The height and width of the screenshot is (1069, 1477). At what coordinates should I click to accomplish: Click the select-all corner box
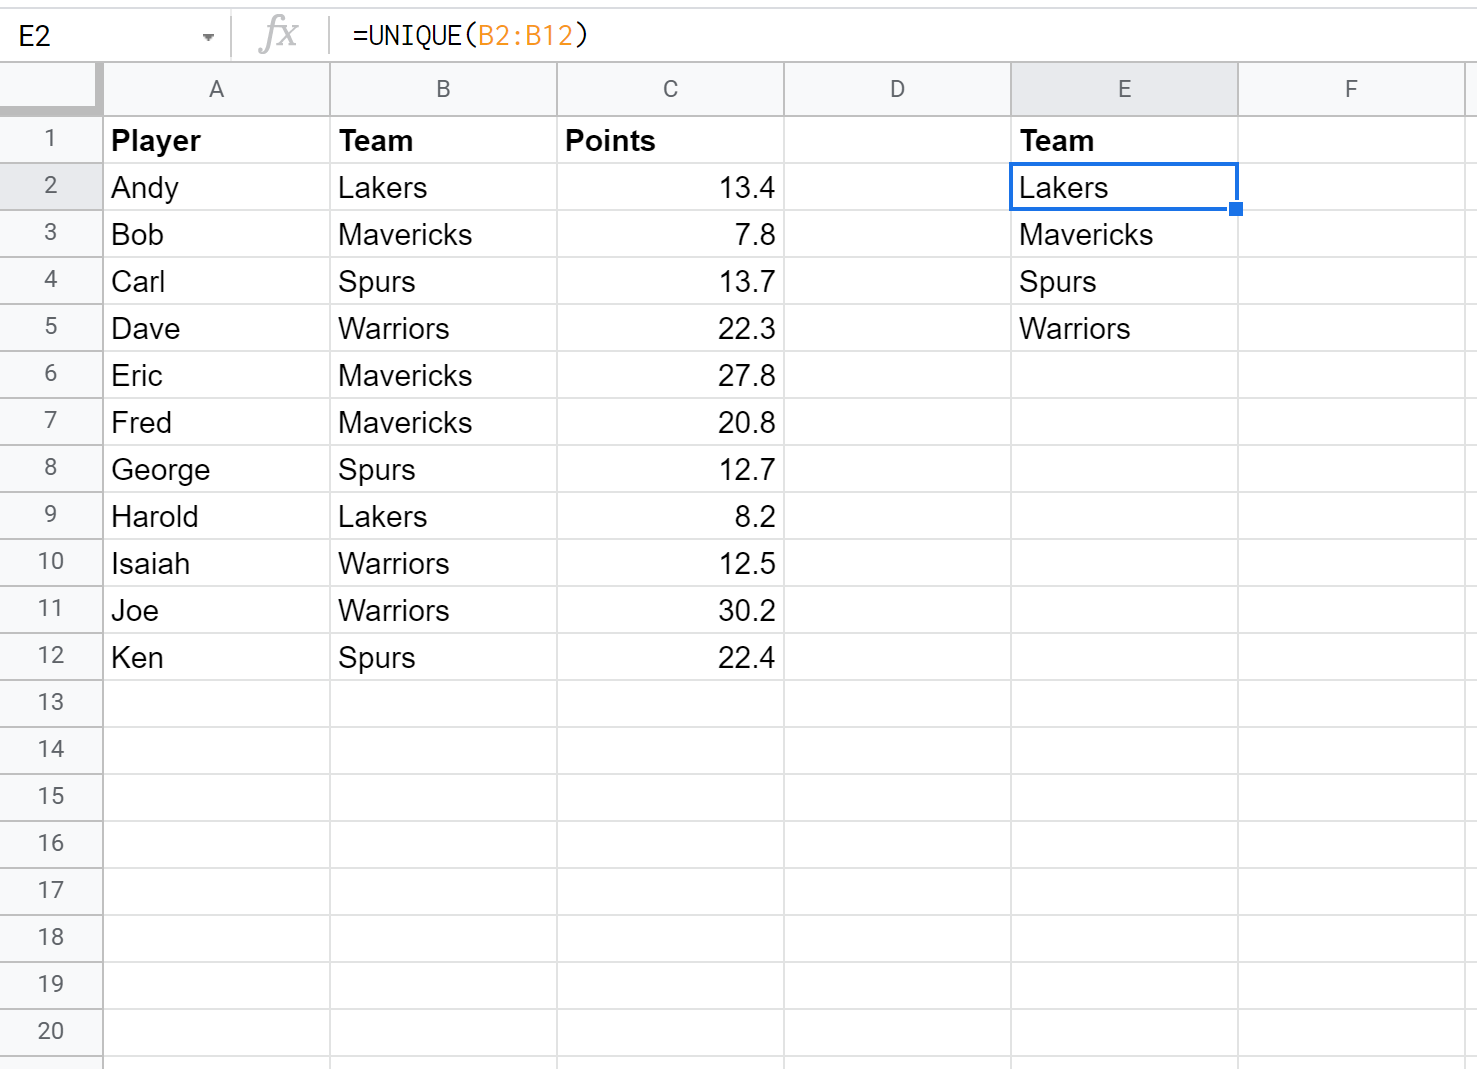pyautogui.click(x=50, y=88)
